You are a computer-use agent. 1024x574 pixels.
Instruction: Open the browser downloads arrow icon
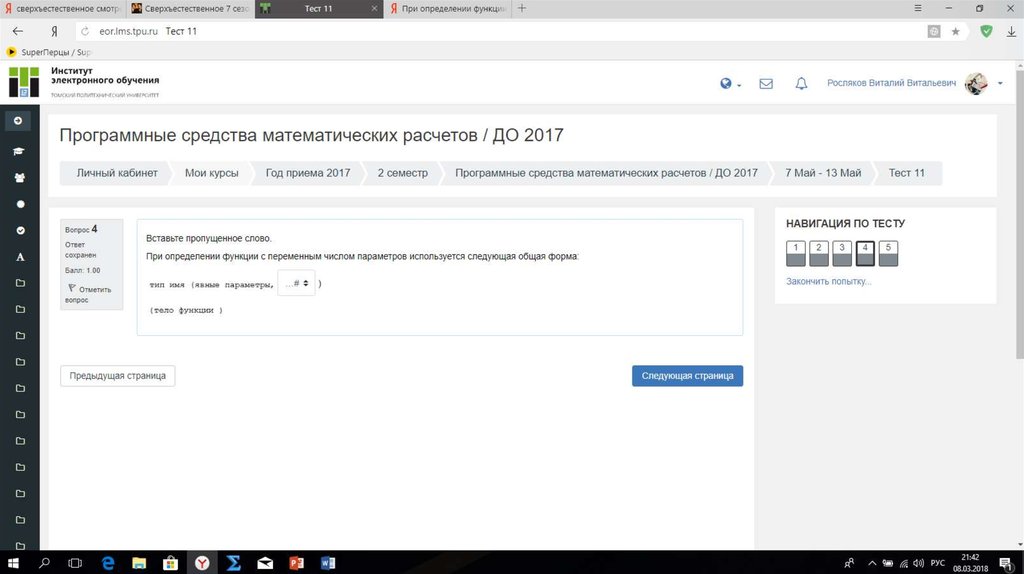(x=1011, y=31)
